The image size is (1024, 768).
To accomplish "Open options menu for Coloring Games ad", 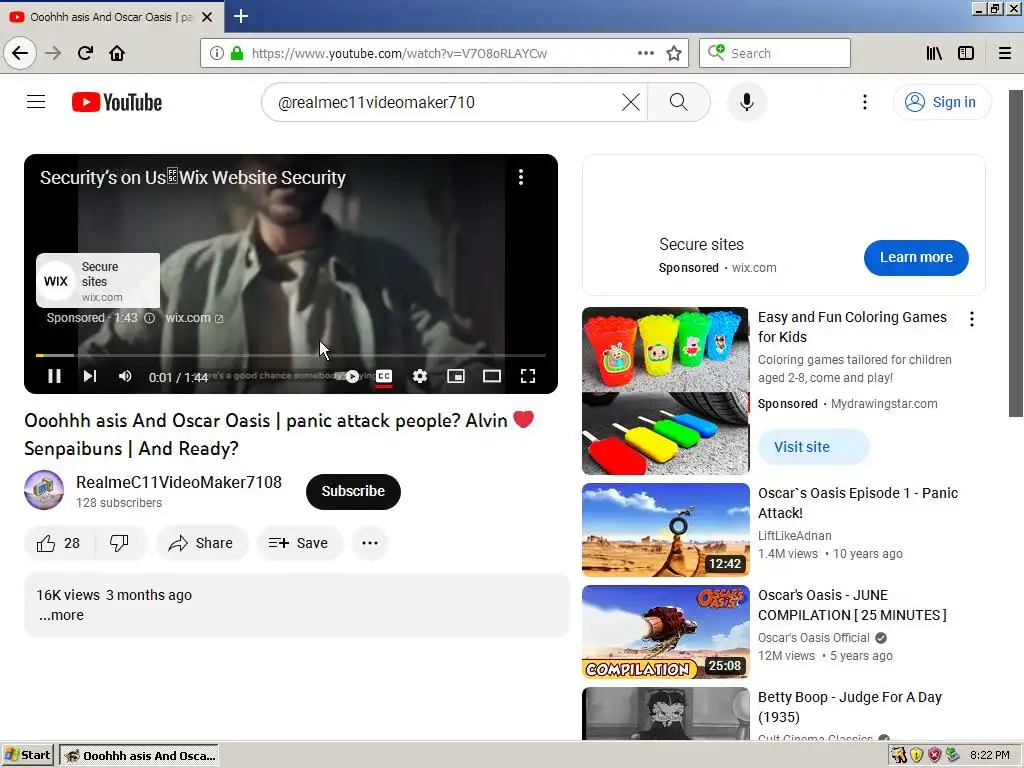I will click(972, 319).
